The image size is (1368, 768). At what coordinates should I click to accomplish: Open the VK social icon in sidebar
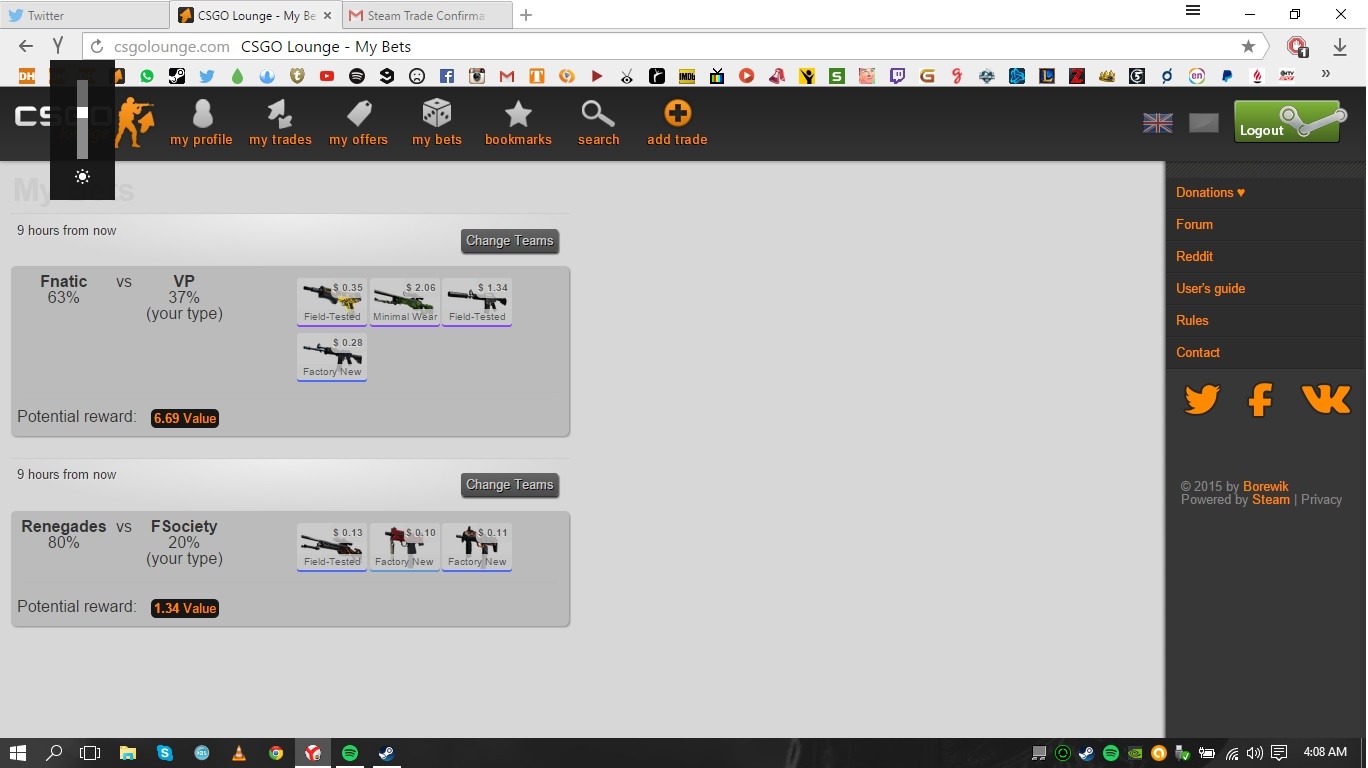(1326, 399)
